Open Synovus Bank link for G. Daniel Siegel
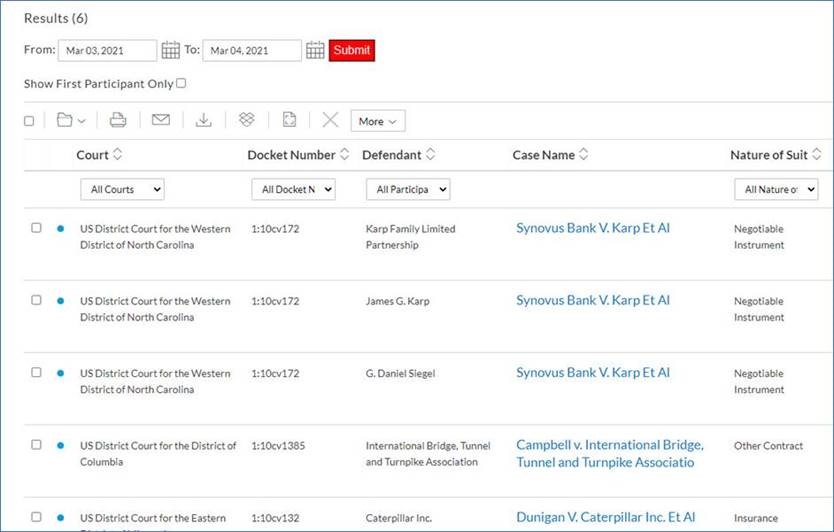834x532 pixels. click(593, 373)
